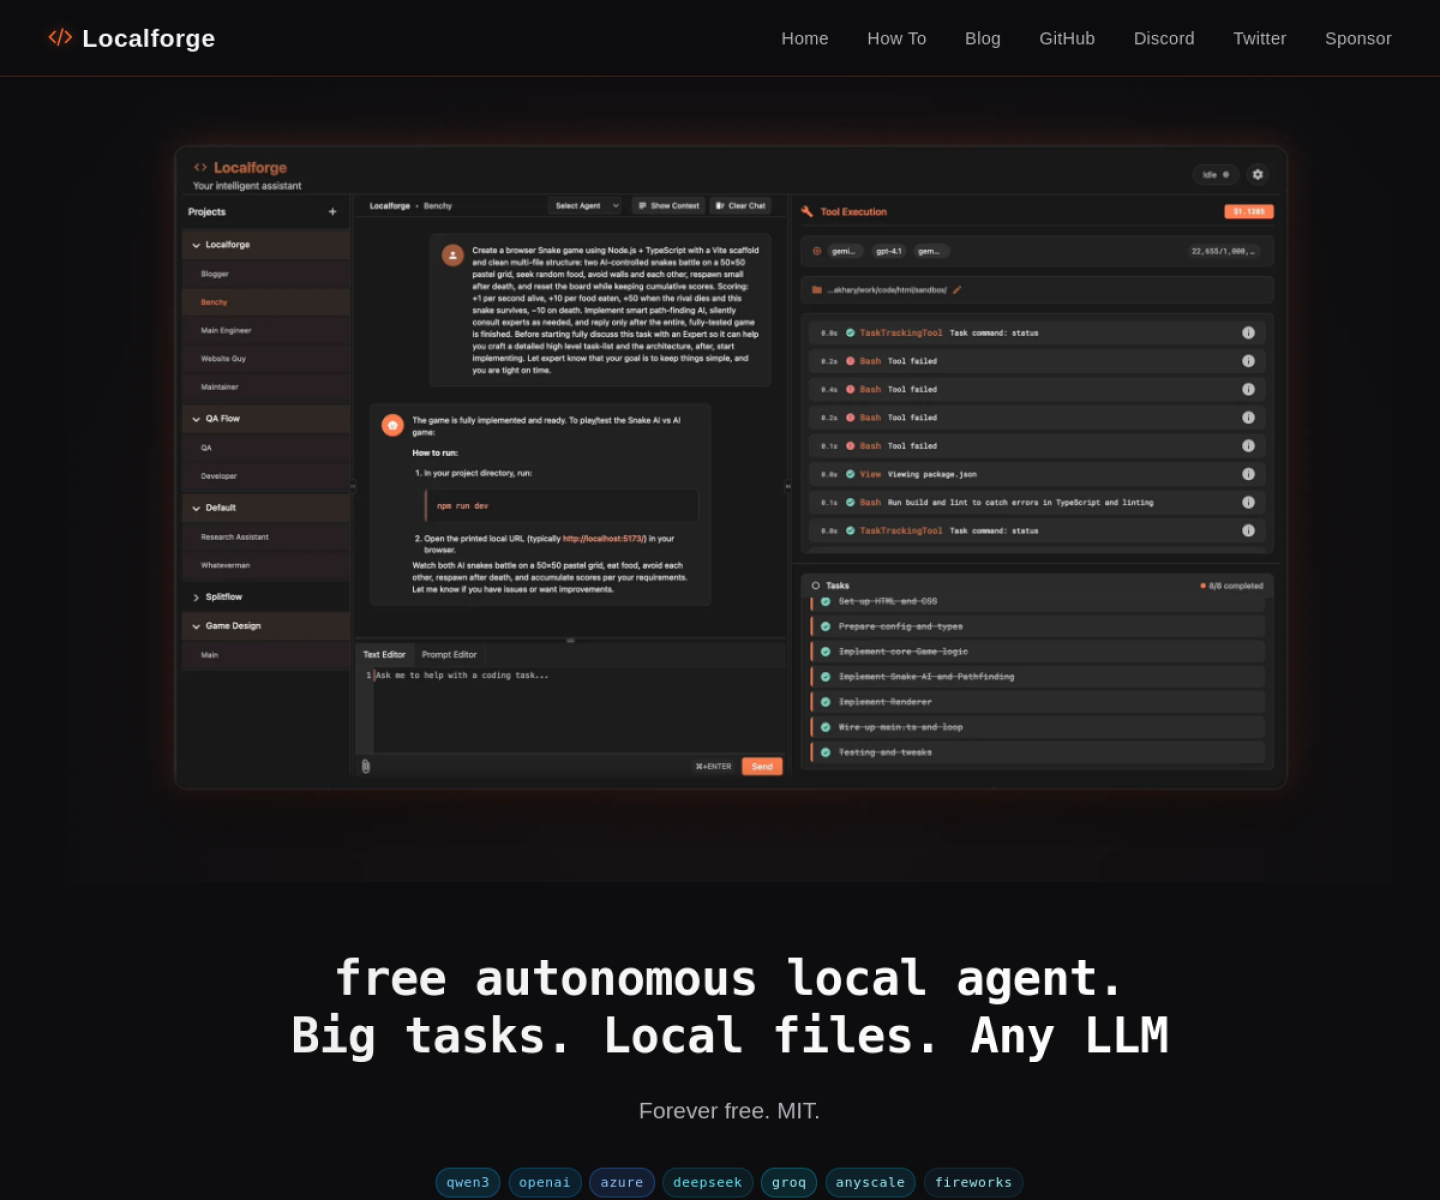Open info for Run build and lint row
The width and height of the screenshot is (1440, 1200).
click(1248, 503)
